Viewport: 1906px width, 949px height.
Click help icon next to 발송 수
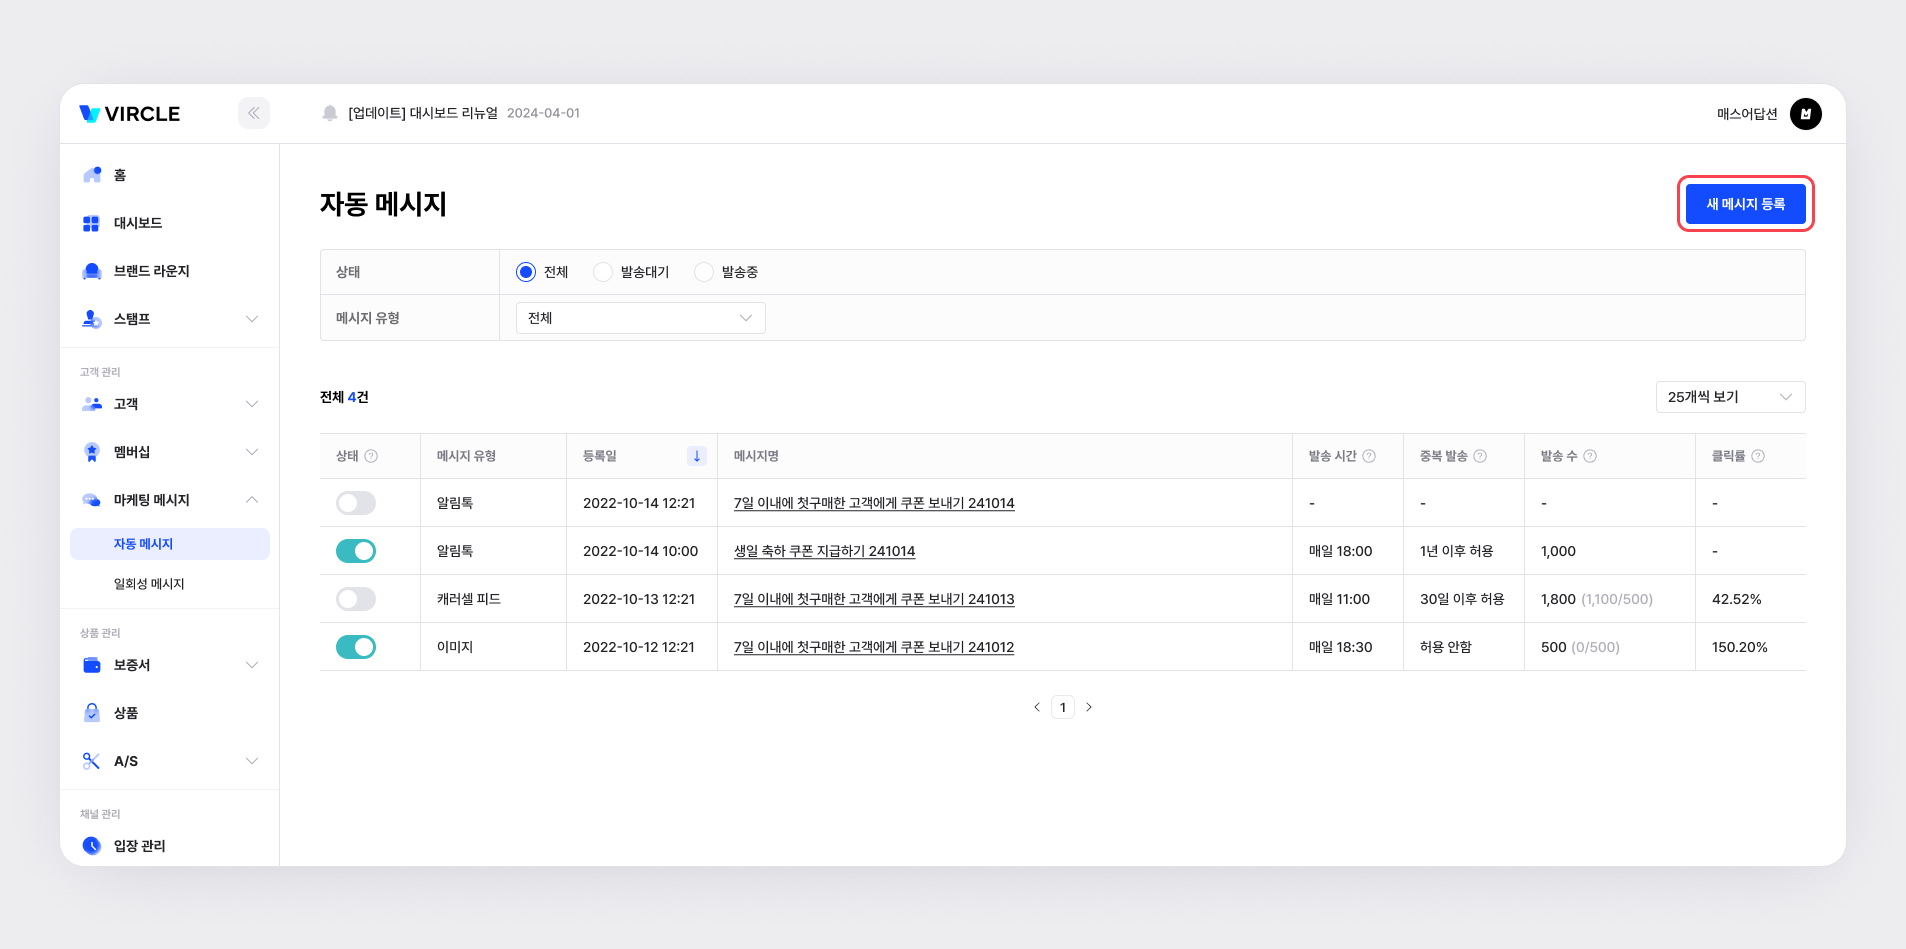coord(1590,456)
